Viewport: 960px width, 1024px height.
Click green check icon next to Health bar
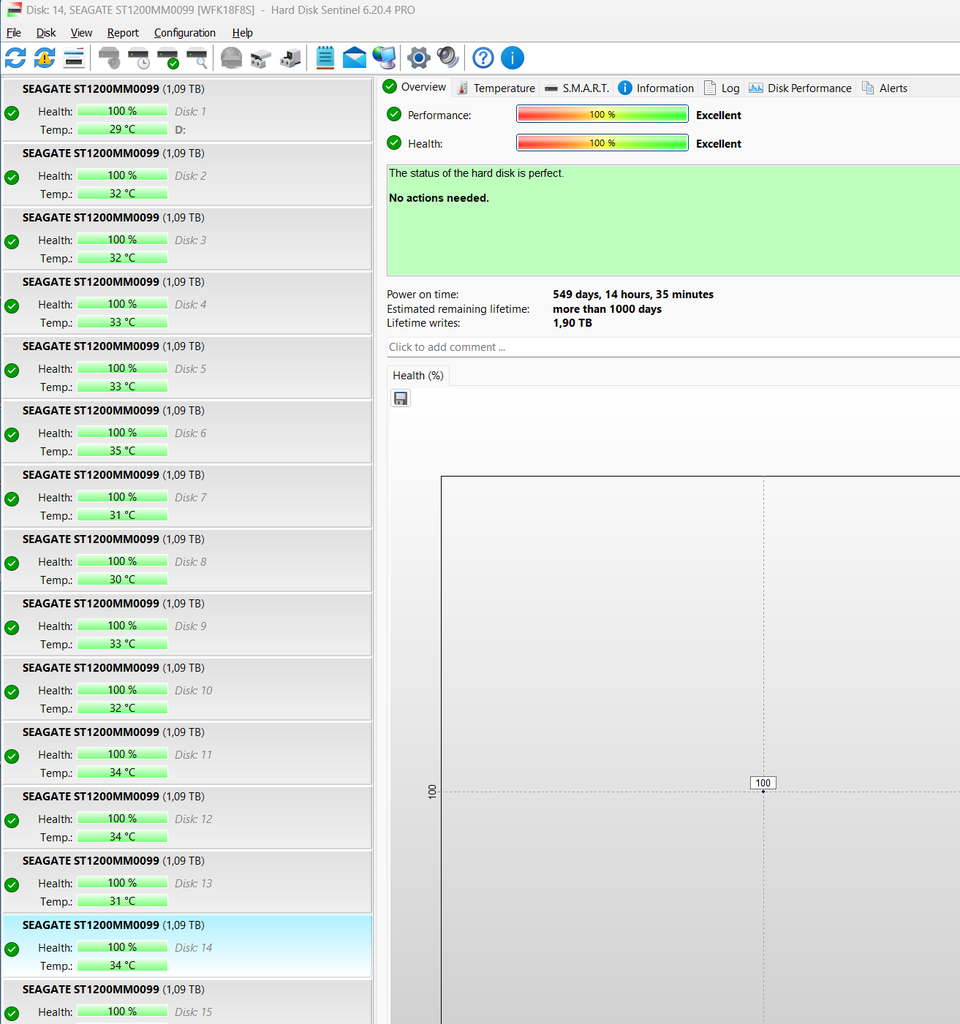pyautogui.click(x=394, y=142)
